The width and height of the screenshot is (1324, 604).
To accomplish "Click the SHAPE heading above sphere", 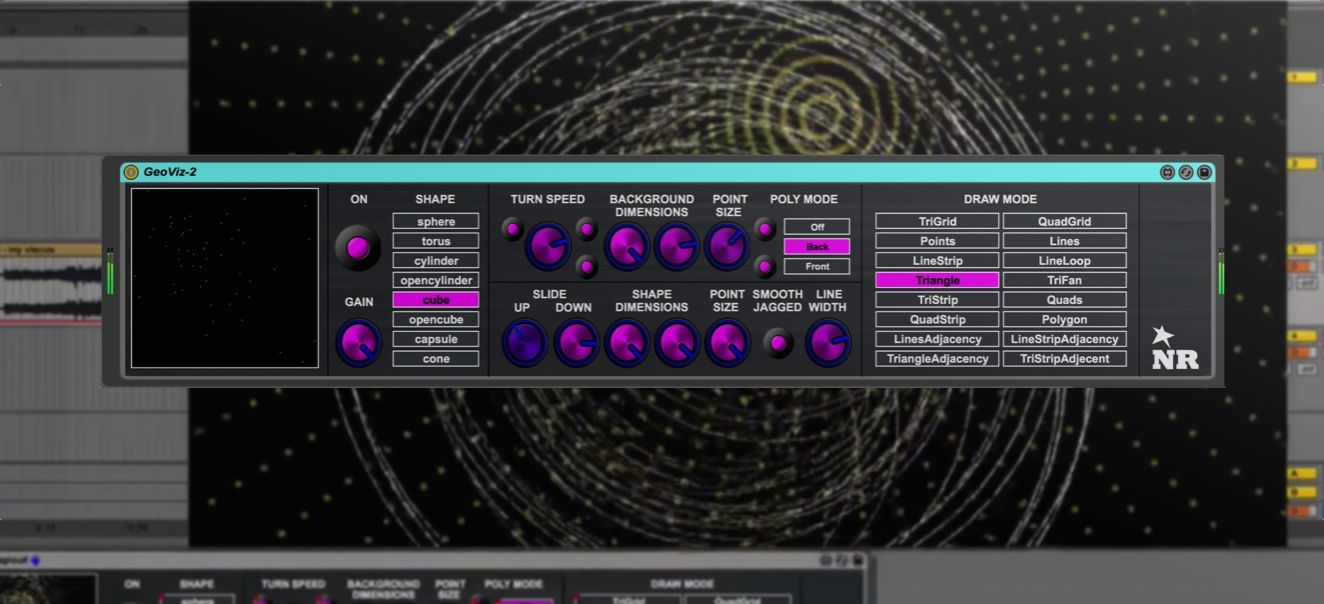I will [435, 199].
